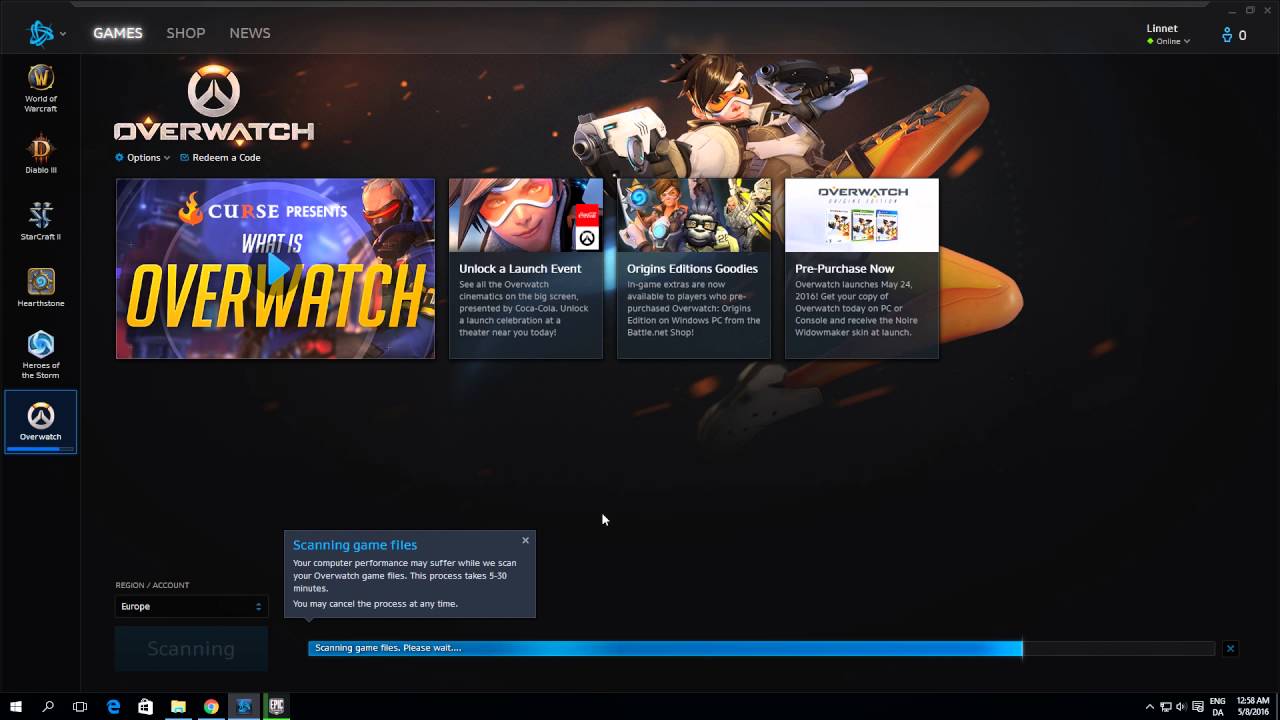Open Windows Store from taskbar

[x=146, y=706]
